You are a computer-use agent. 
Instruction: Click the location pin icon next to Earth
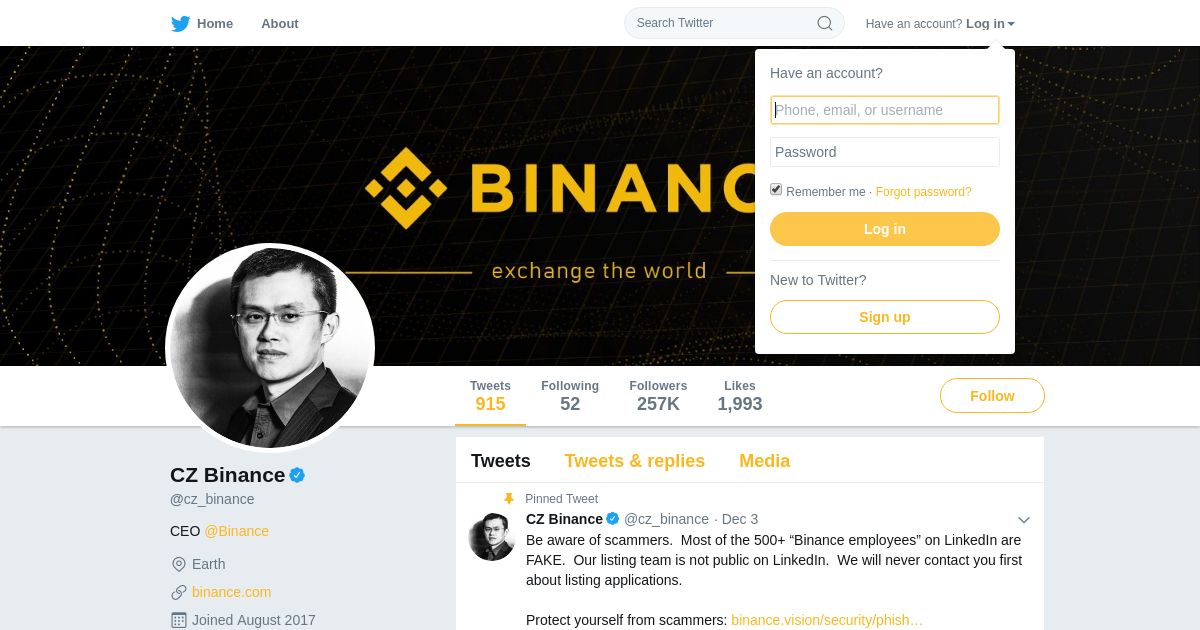pos(179,564)
